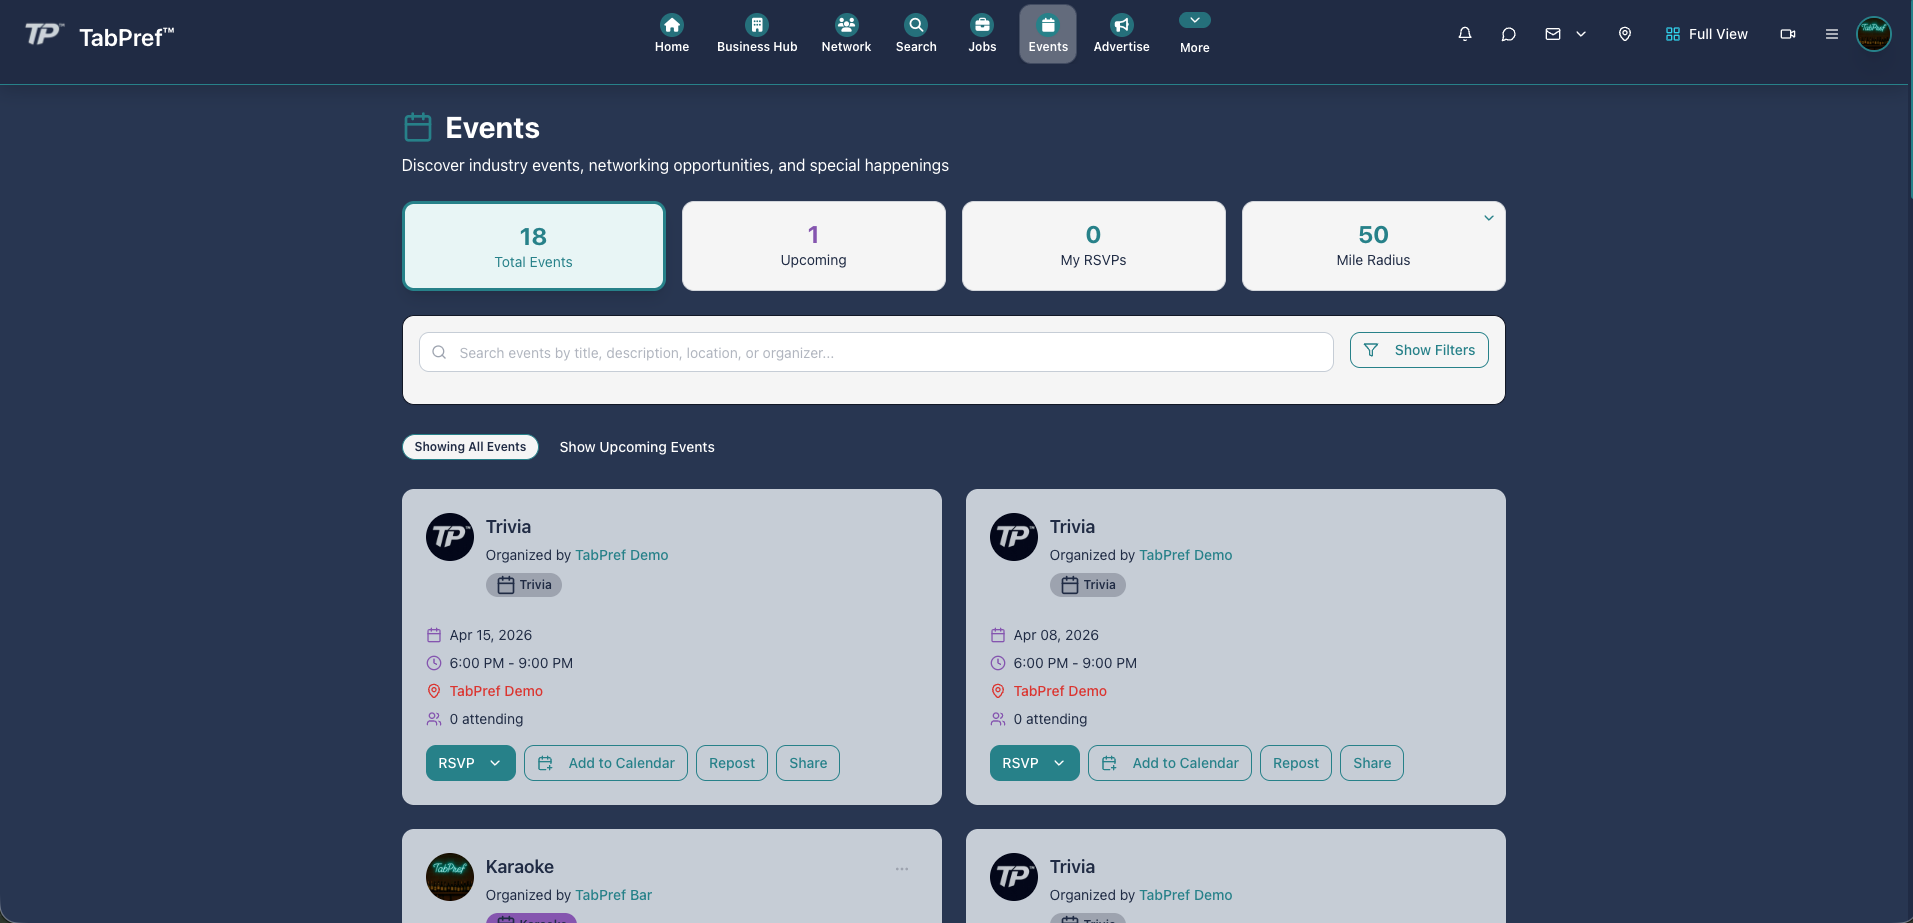The width and height of the screenshot is (1913, 923).
Task: Select the 18 Total Events stat card
Action: [x=534, y=246]
